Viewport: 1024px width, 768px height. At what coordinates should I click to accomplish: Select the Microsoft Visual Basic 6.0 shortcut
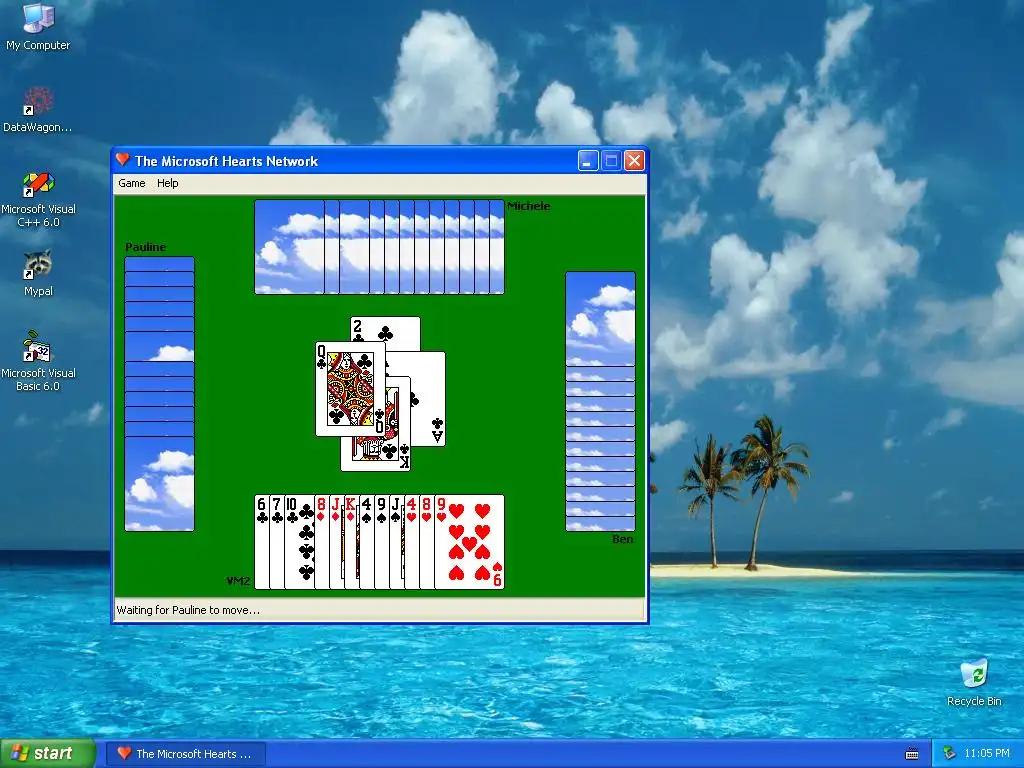(38, 362)
